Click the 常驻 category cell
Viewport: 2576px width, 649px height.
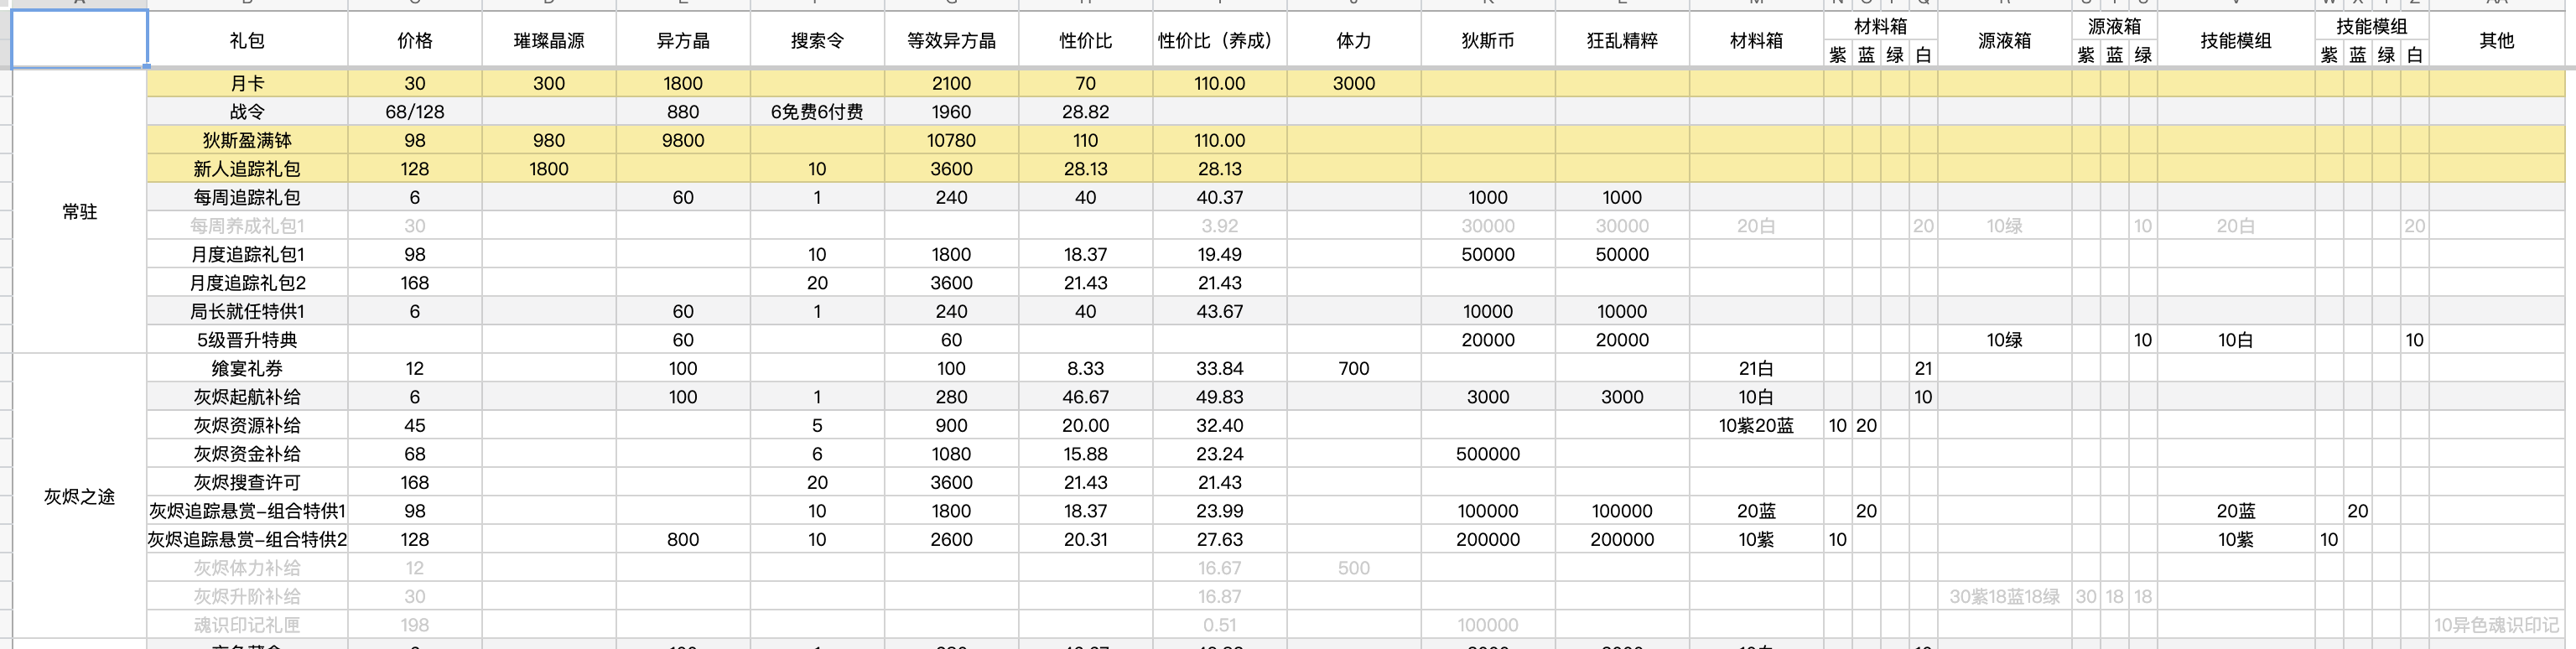click(80, 211)
